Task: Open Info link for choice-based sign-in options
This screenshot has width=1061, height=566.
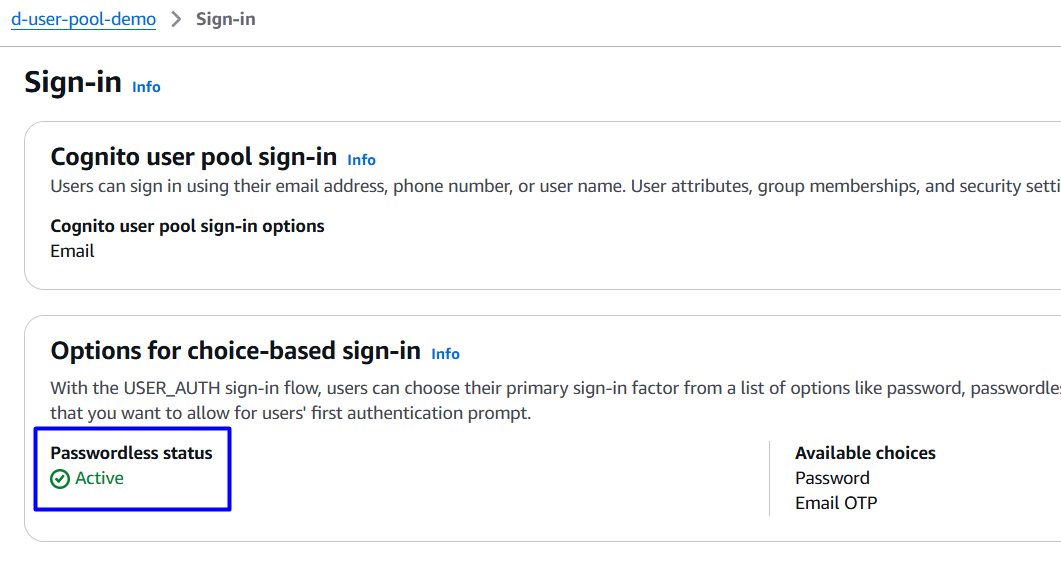Action: tap(445, 354)
